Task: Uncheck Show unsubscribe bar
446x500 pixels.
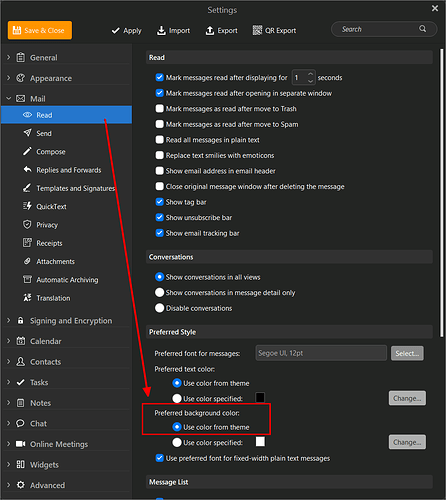Action: click(160, 218)
